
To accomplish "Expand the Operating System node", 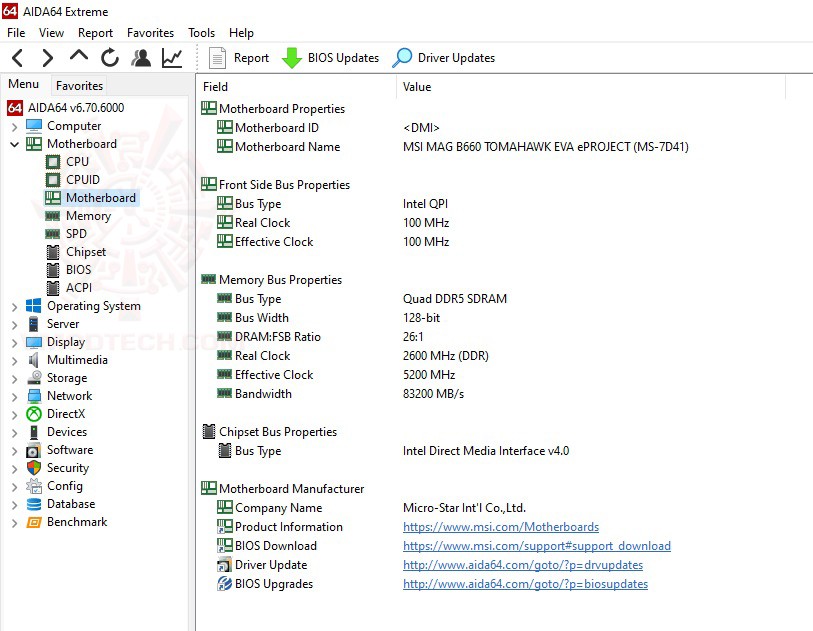I will click(15, 306).
